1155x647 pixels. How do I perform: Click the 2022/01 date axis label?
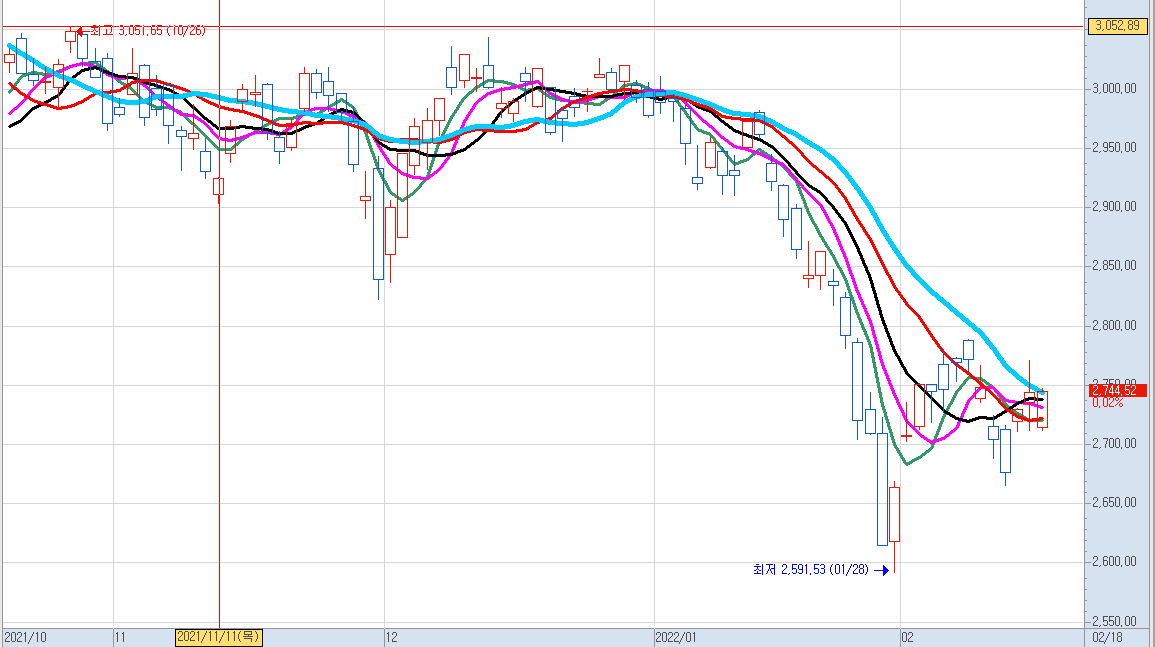coord(675,637)
